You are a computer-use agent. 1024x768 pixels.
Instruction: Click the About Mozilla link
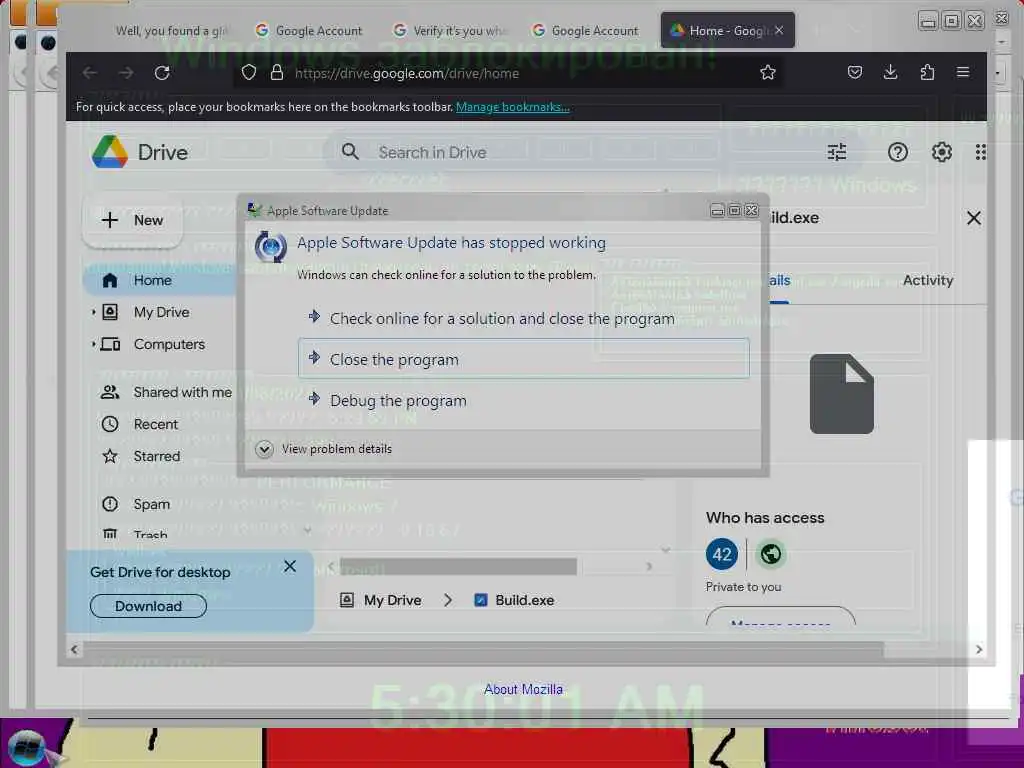[x=523, y=689]
